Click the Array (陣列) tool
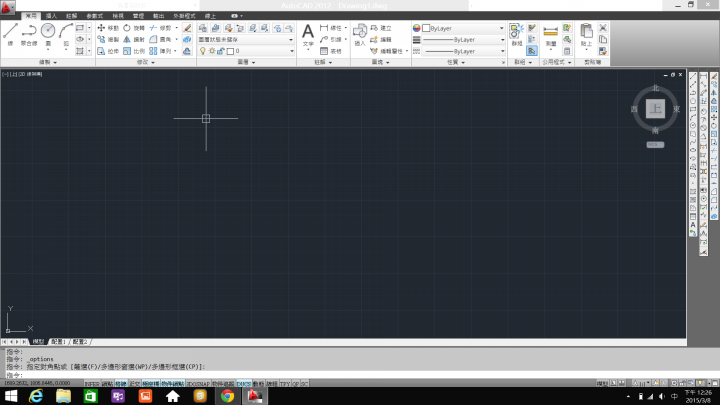The width and height of the screenshot is (720, 405). pyautogui.click(x=160, y=51)
